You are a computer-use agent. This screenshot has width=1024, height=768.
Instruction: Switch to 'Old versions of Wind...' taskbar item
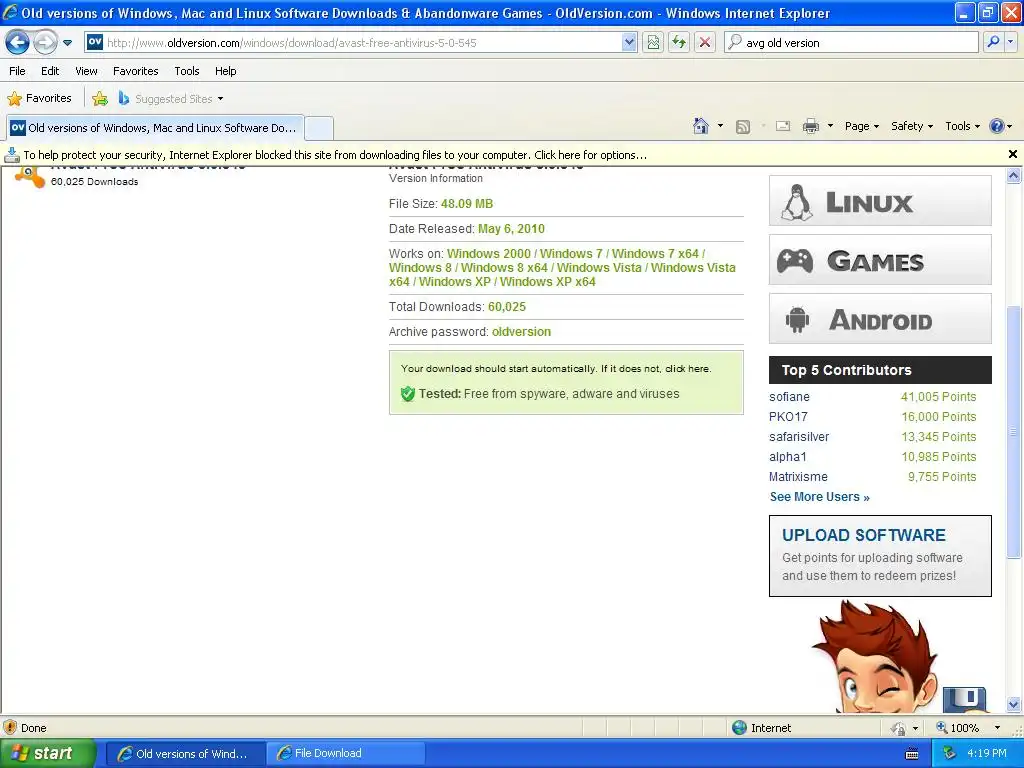185,753
